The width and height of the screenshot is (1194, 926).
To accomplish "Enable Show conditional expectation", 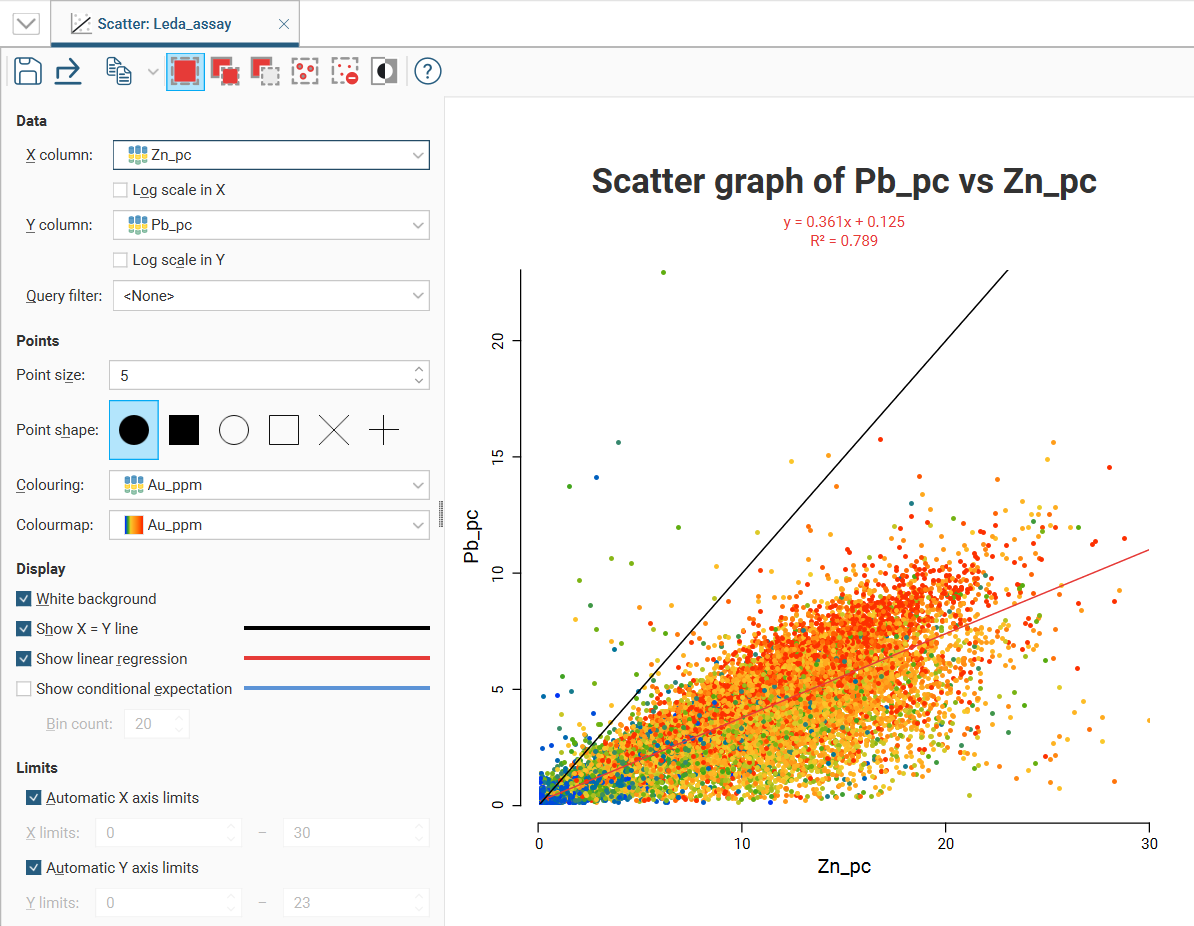I will tap(25, 689).
